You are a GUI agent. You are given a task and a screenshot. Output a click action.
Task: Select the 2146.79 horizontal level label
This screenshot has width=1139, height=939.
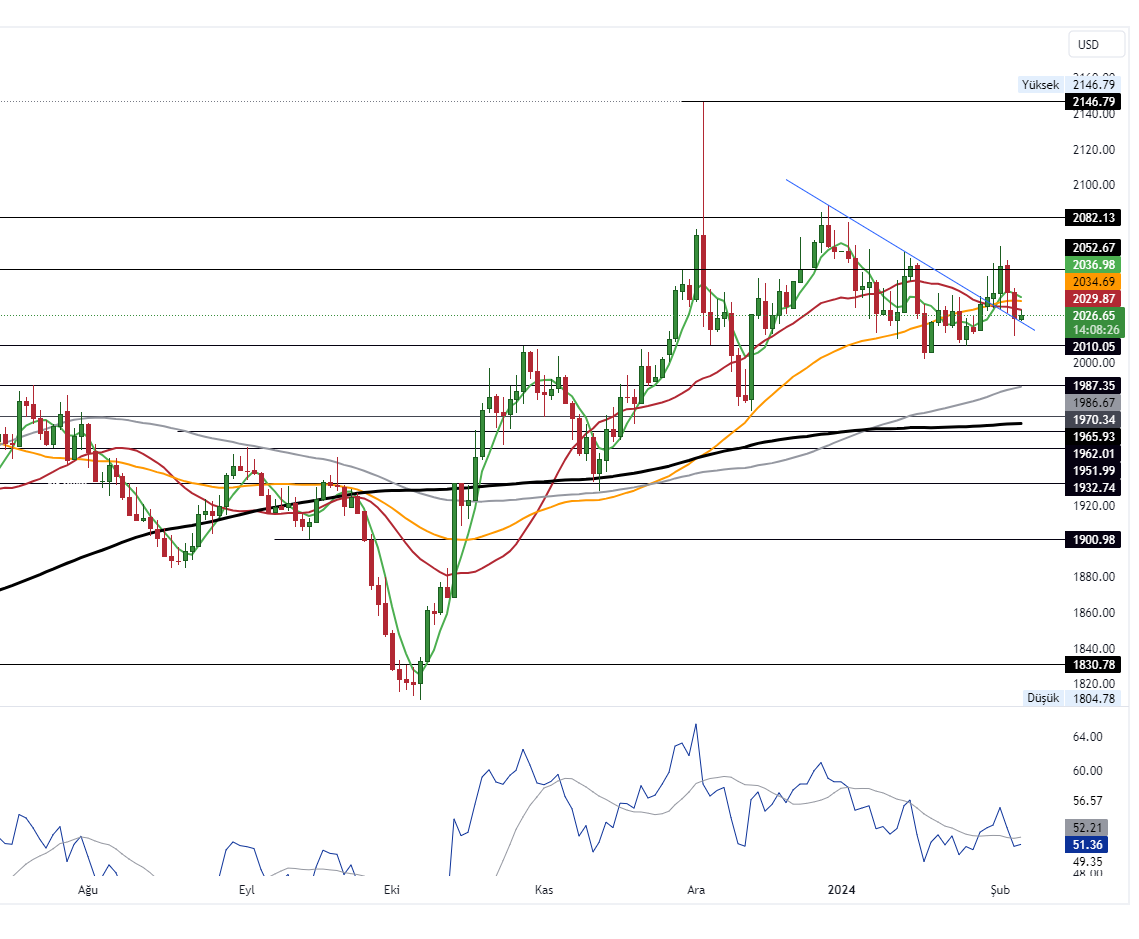click(1093, 102)
